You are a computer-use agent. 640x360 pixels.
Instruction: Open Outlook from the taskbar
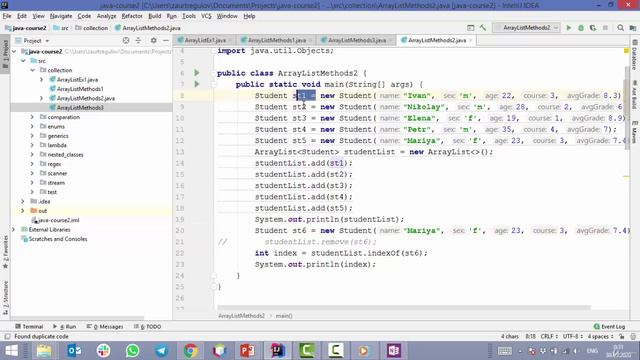pos(74,351)
